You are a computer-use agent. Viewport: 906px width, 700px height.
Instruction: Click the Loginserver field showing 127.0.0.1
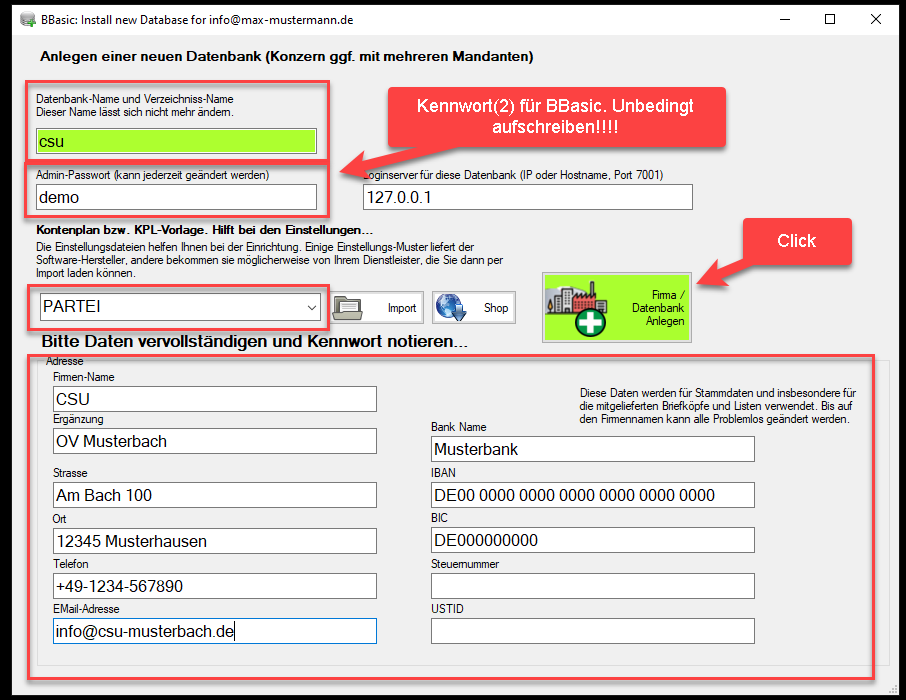528,197
